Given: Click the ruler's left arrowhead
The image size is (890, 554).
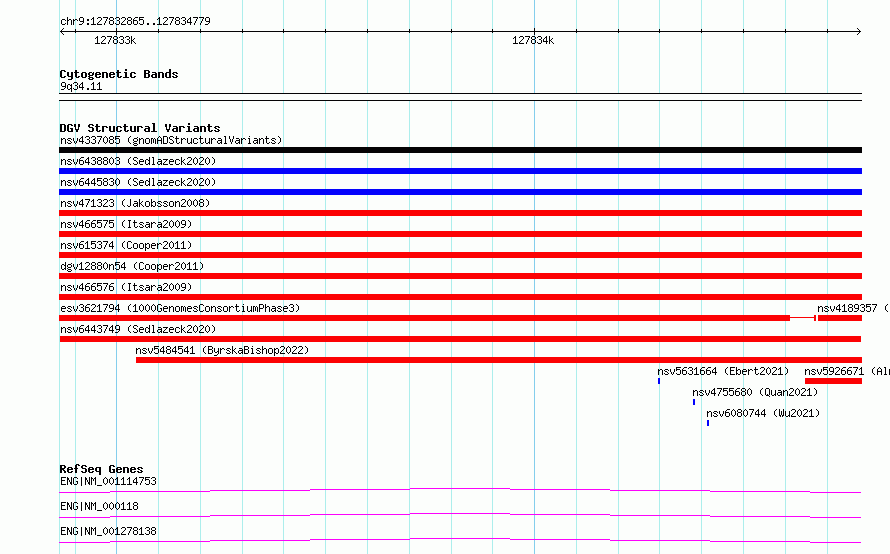Looking at the screenshot, I should (x=62, y=31).
